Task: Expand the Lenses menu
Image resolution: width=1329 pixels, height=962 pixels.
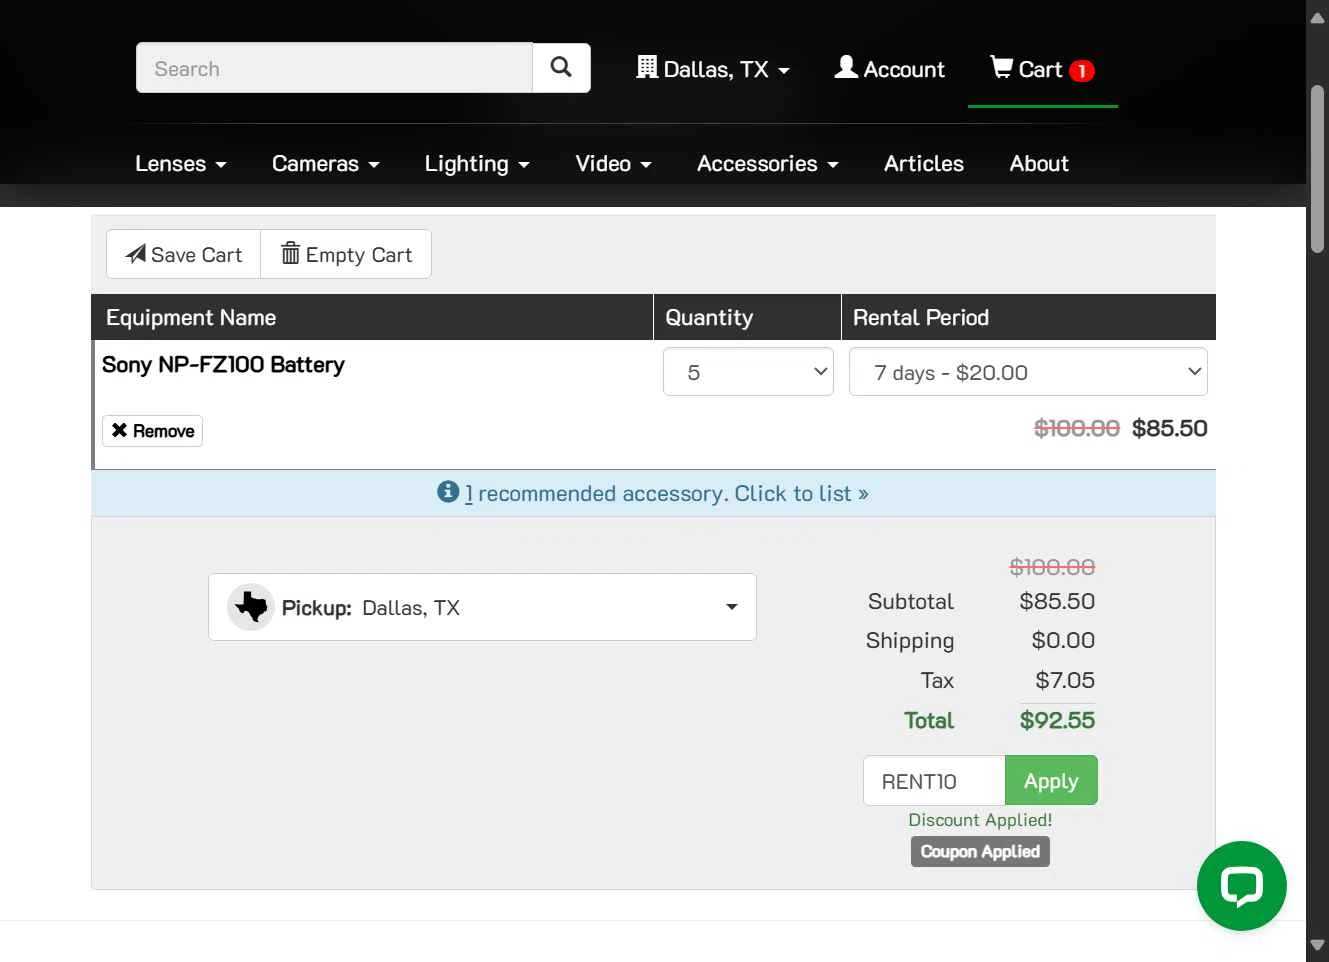Action: pos(181,164)
